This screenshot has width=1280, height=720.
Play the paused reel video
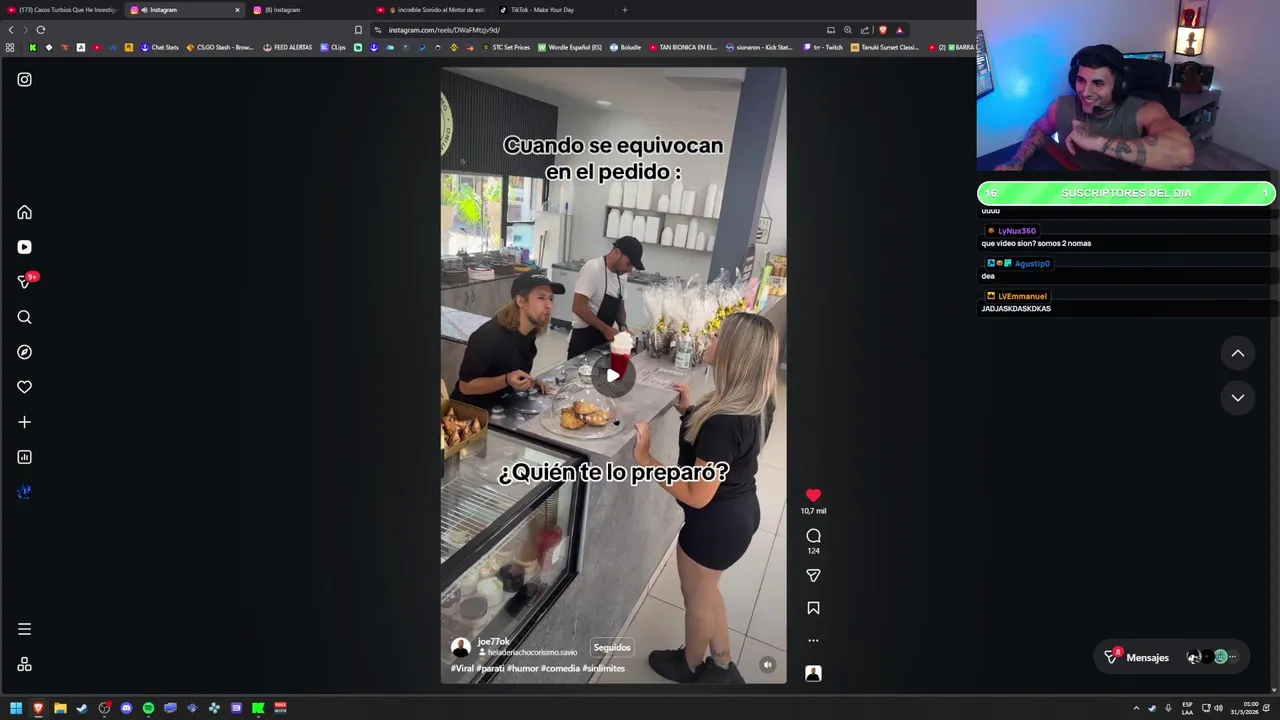613,375
